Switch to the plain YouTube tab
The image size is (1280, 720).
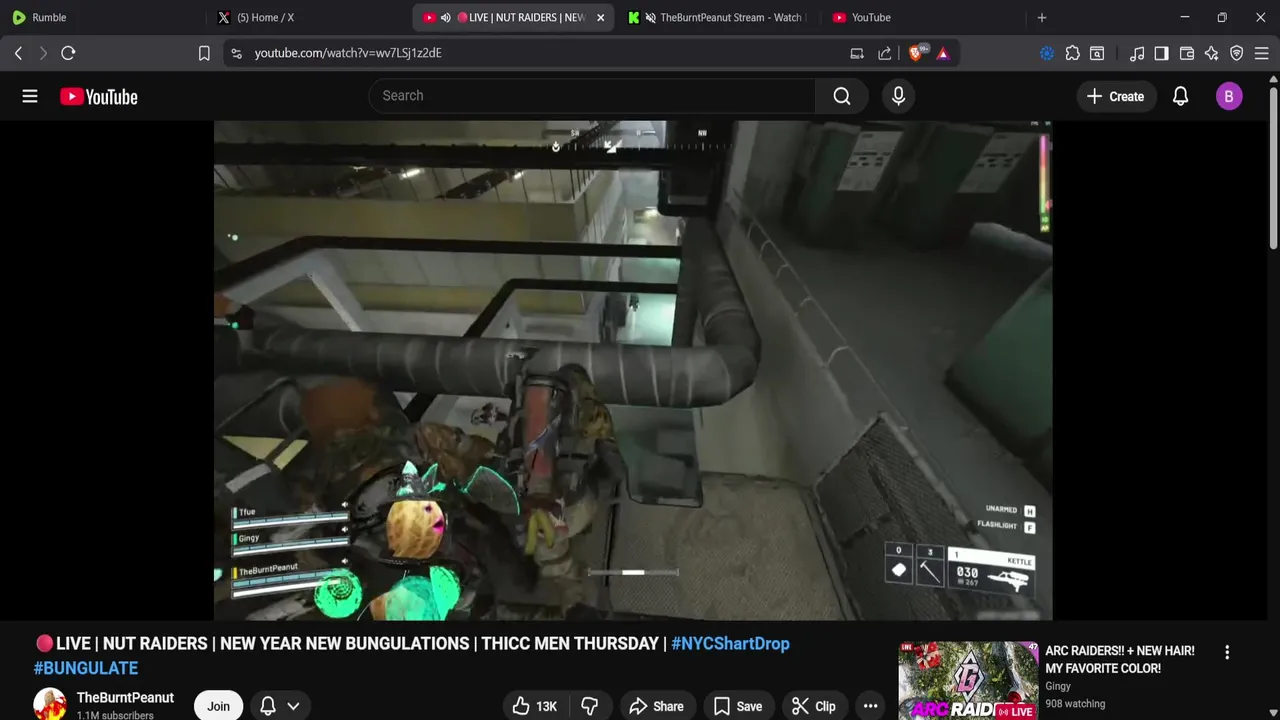point(923,17)
